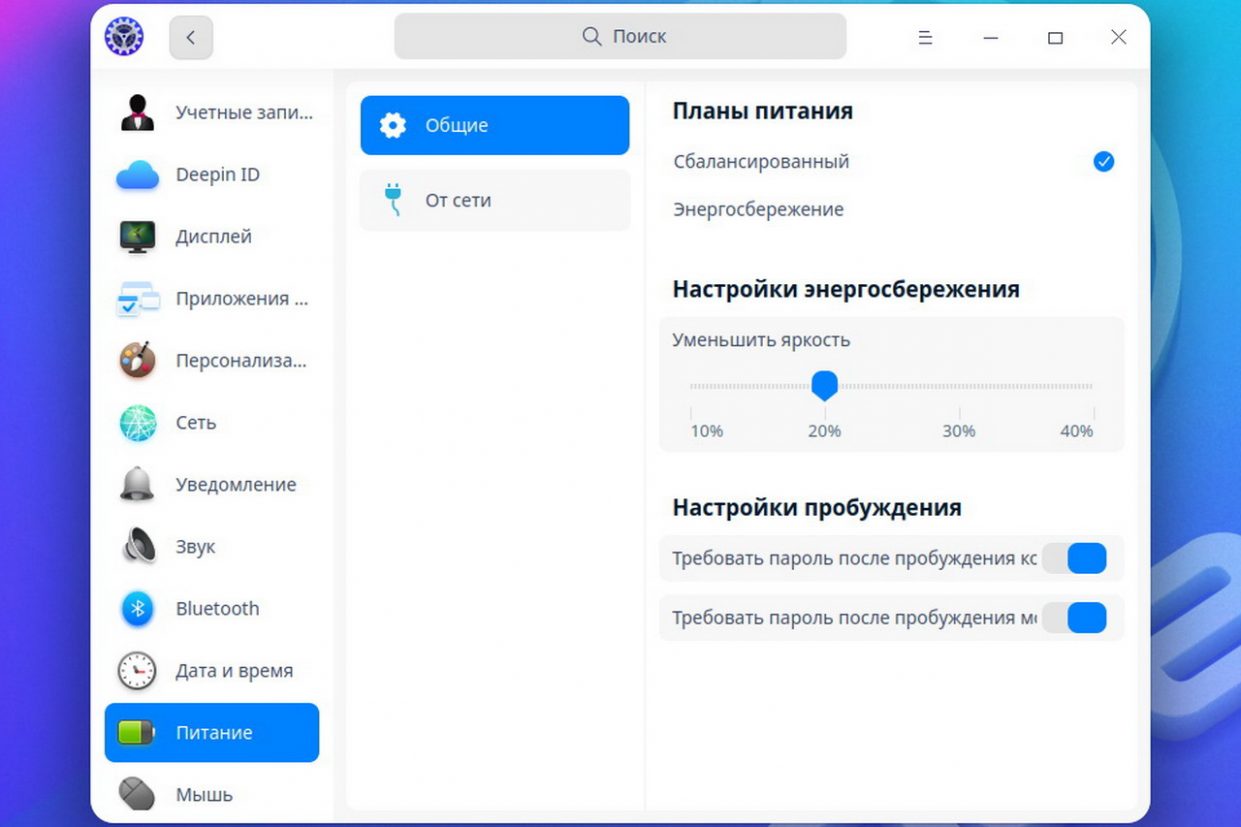Open the Display (Дисплей) monitor icon
1241x827 pixels.
[137, 237]
